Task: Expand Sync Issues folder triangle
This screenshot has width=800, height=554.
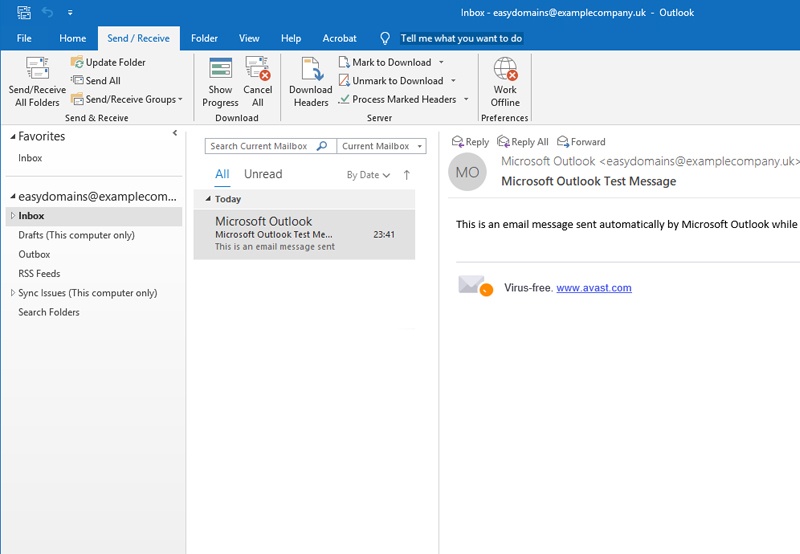Action: click(13, 293)
